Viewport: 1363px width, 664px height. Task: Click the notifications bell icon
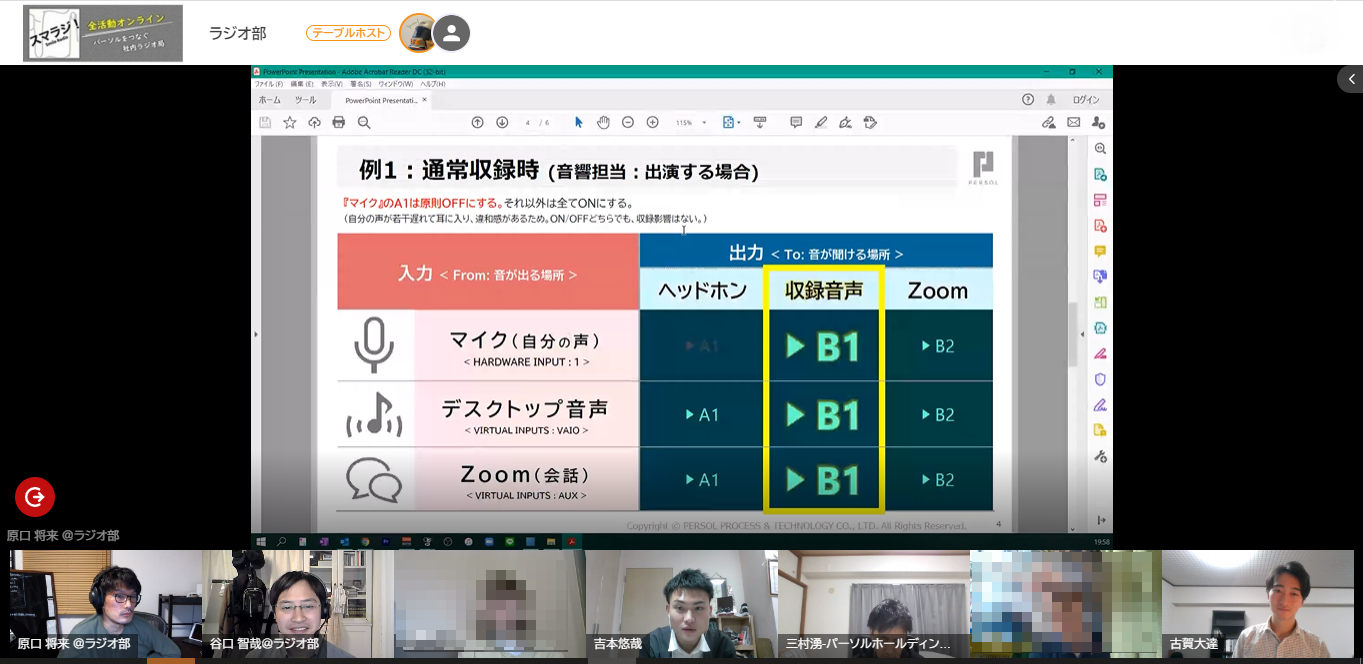1051,100
